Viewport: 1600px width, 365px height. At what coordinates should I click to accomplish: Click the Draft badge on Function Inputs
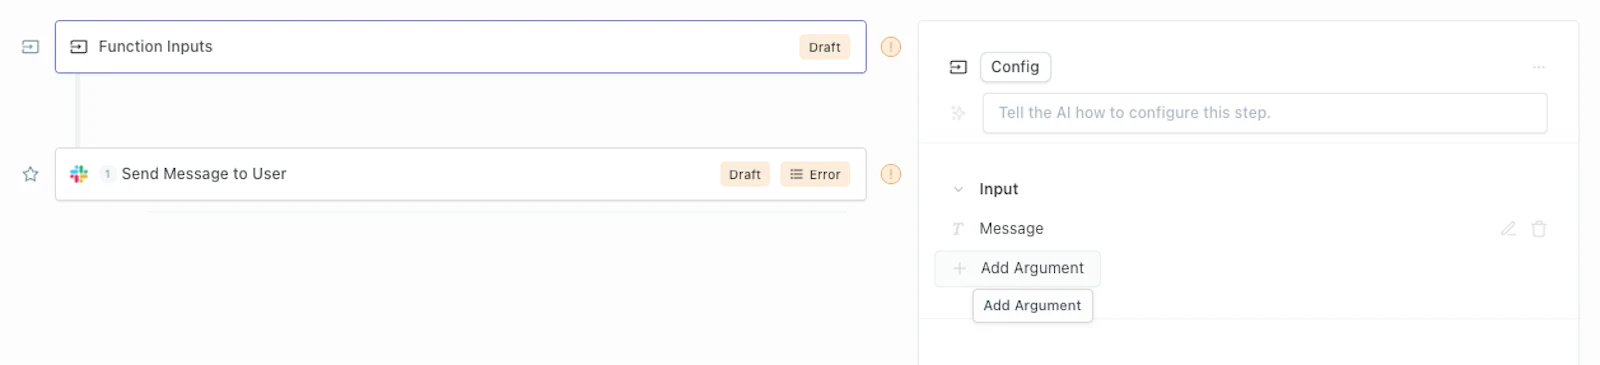(824, 47)
